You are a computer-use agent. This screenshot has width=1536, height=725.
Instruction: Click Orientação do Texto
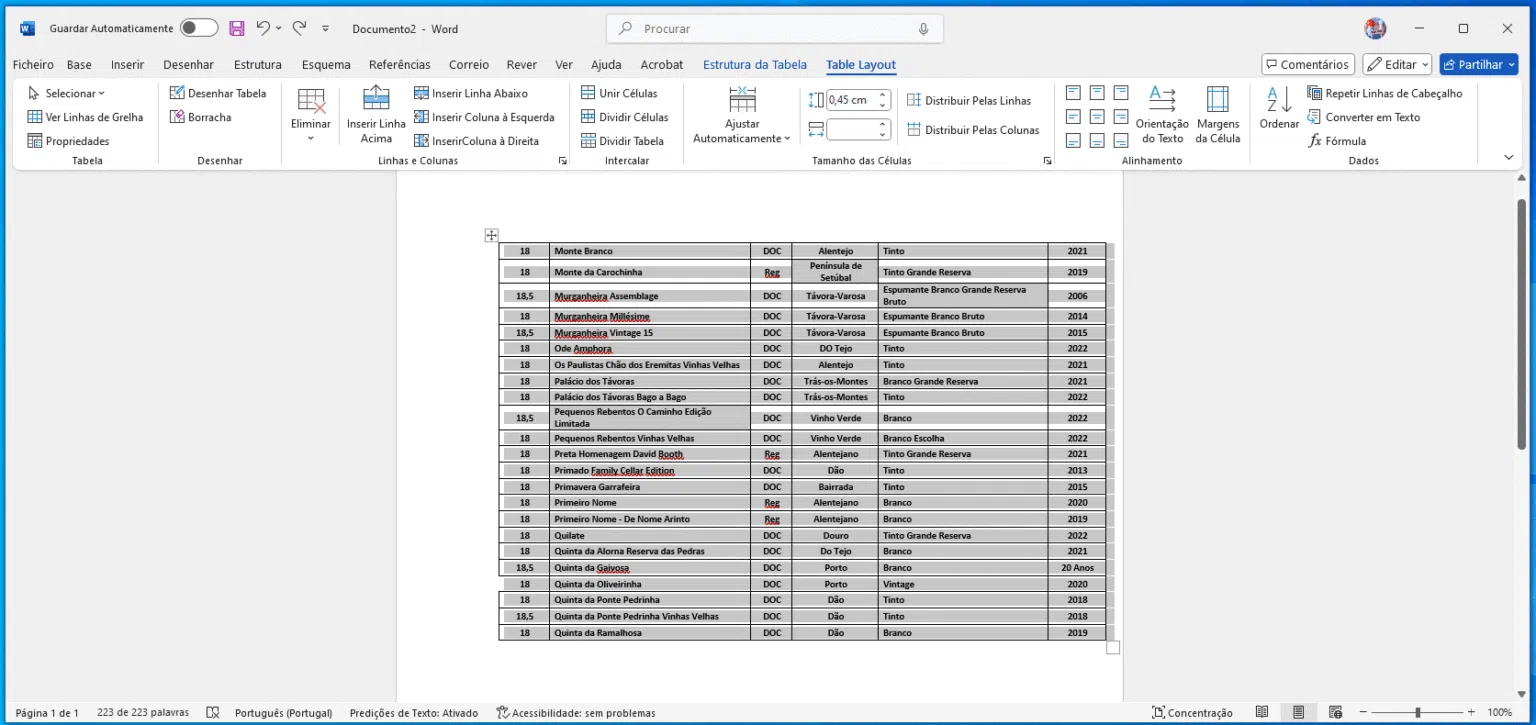1162,115
